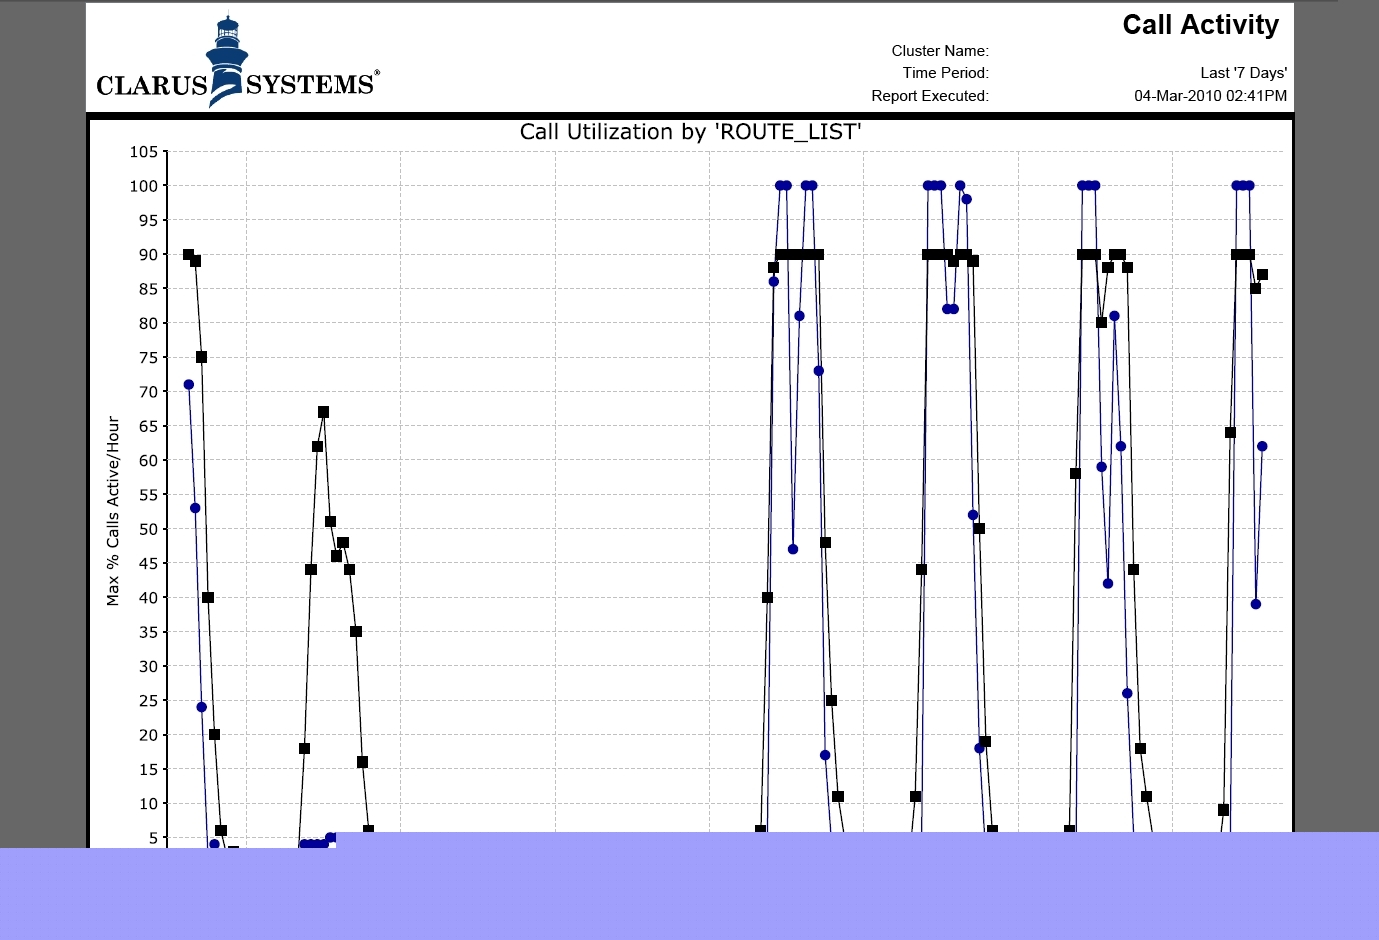Viewport: 1379px width, 940px height.
Task: Click the '65' y-axis tick label
Action: tap(149, 426)
